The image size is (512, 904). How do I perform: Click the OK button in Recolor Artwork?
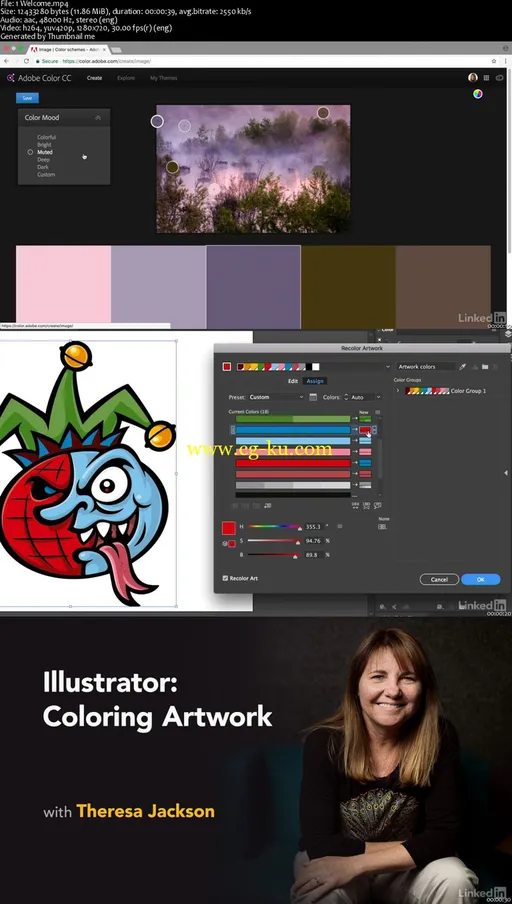480,579
